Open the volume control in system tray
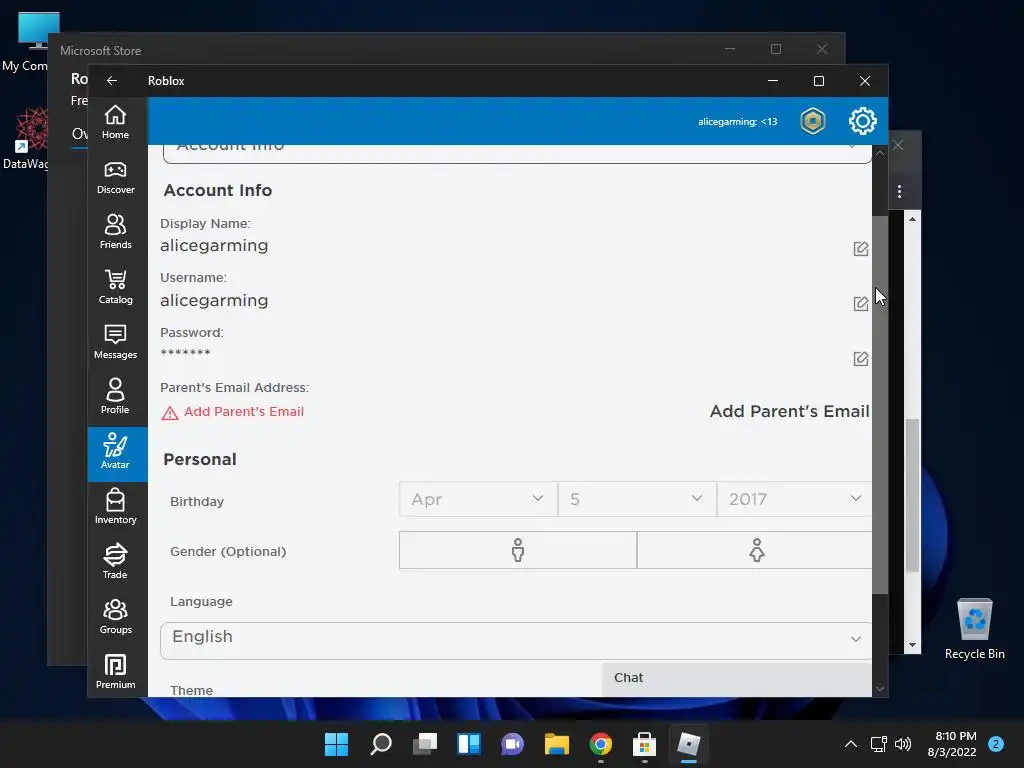 click(x=903, y=744)
